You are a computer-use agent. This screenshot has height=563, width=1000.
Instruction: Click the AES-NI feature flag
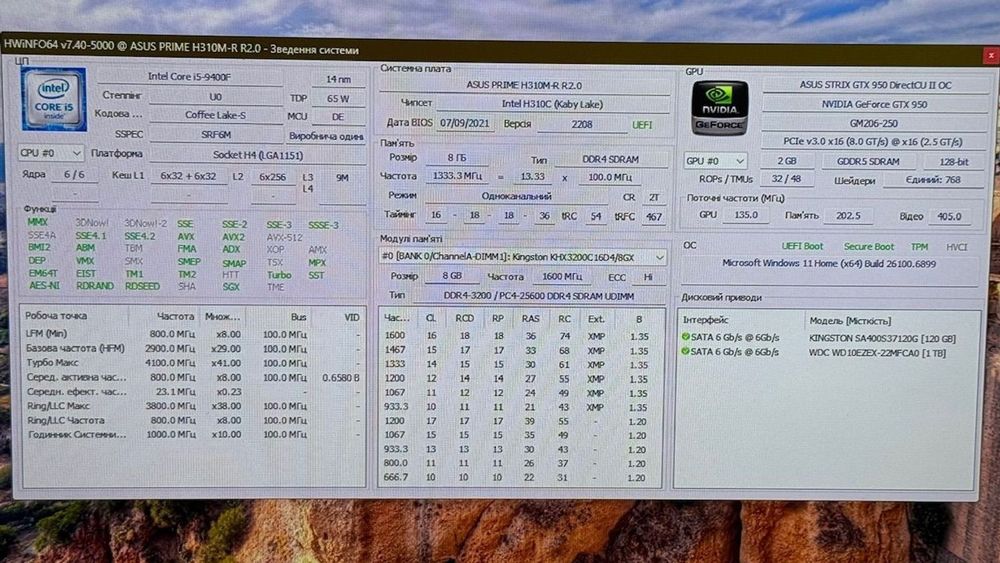click(44, 286)
